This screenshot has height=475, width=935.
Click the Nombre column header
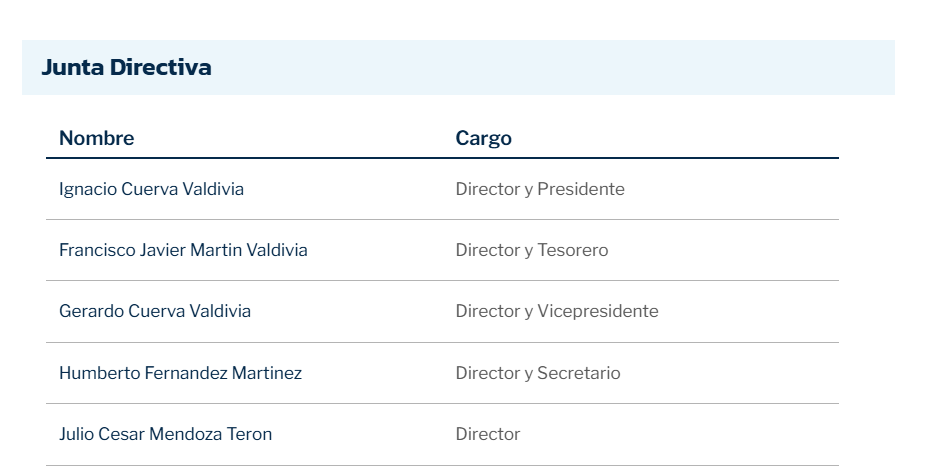click(x=97, y=138)
